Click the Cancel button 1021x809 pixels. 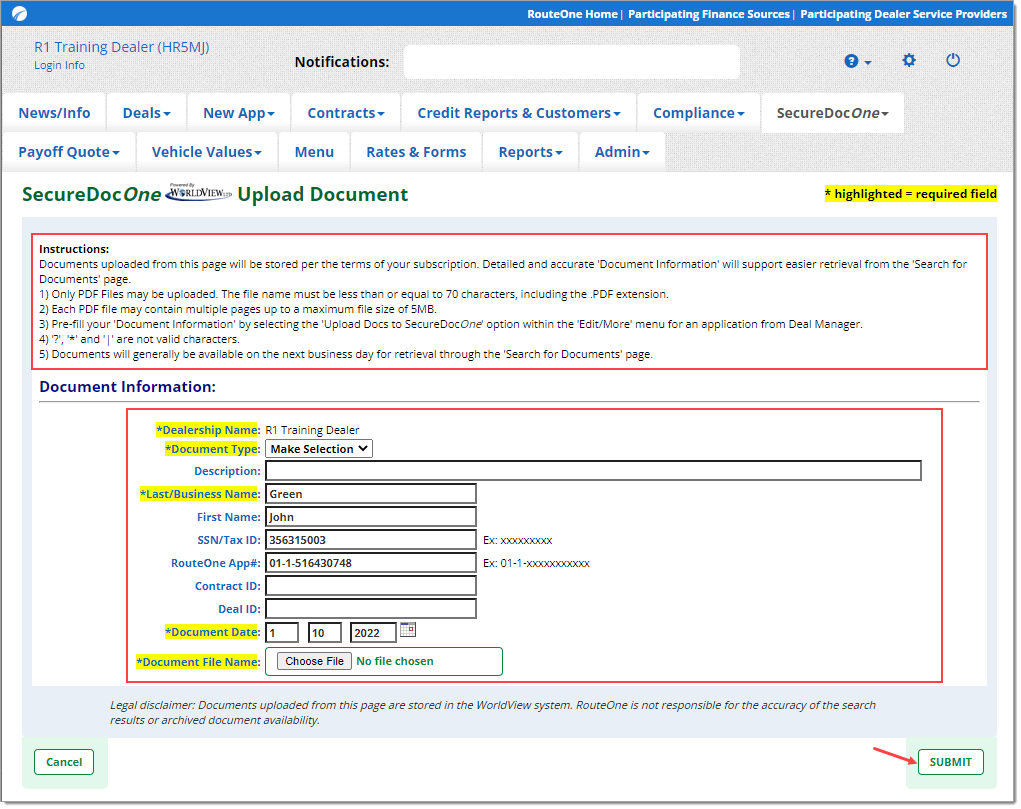pyautogui.click(x=64, y=762)
